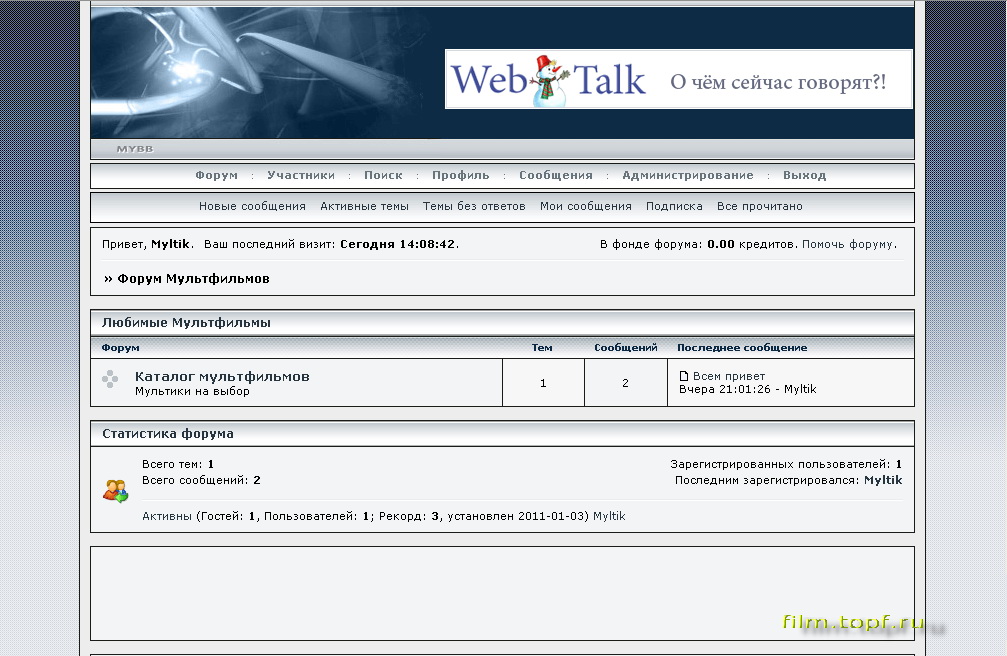Open newest registered user Myltik in statistics
This screenshot has height=656, width=1007.
click(x=883, y=480)
